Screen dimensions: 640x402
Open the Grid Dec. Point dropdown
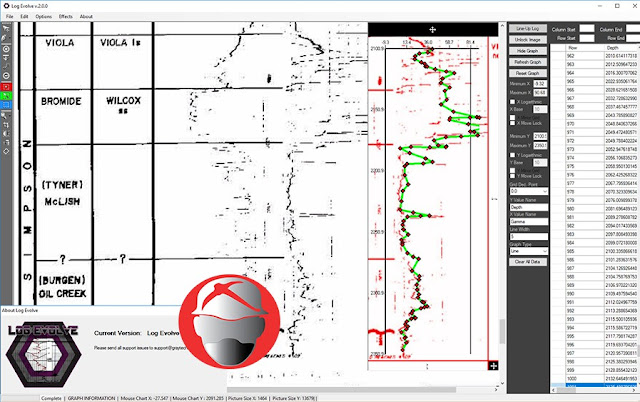tap(529, 191)
